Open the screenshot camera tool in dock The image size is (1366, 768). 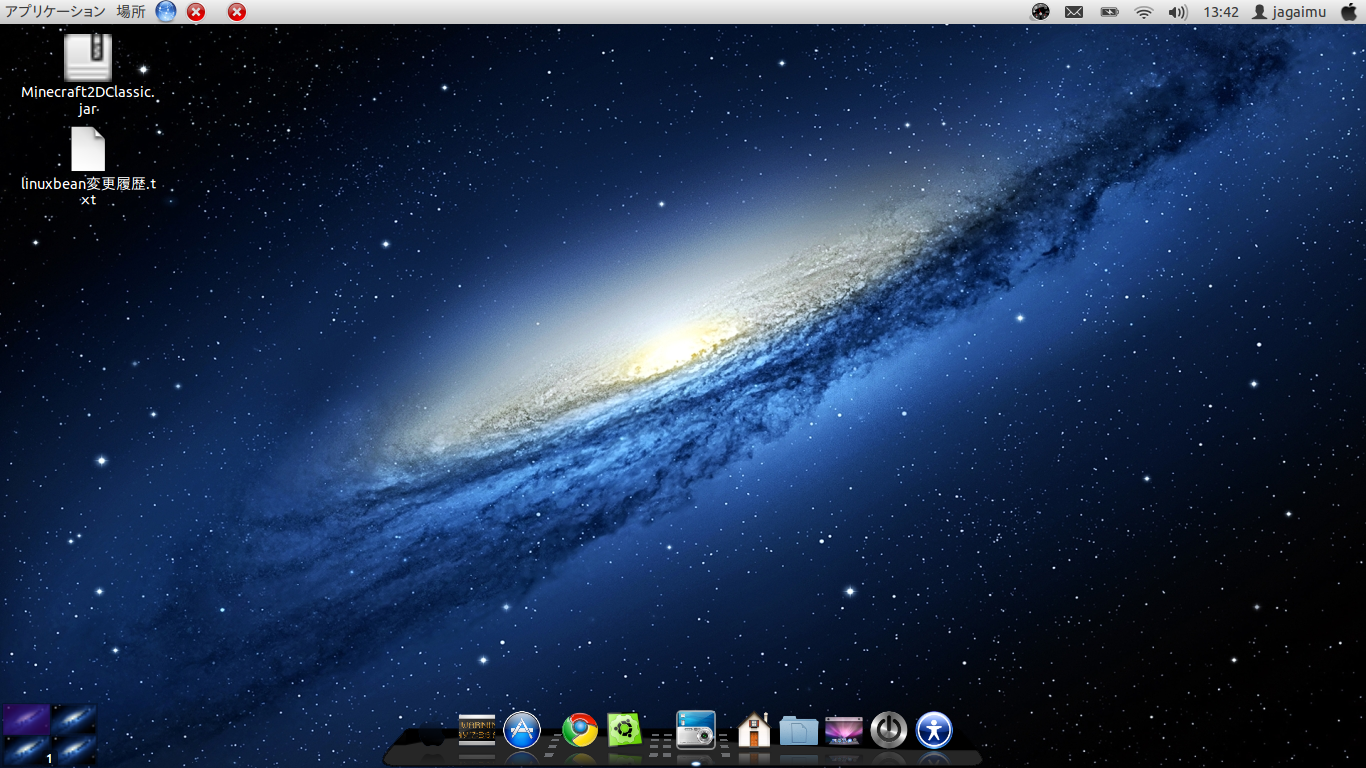tap(696, 729)
